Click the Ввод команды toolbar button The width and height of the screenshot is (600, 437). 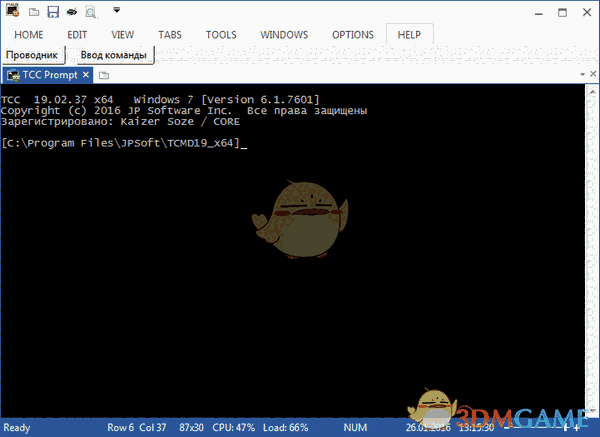[x=114, y=55]
